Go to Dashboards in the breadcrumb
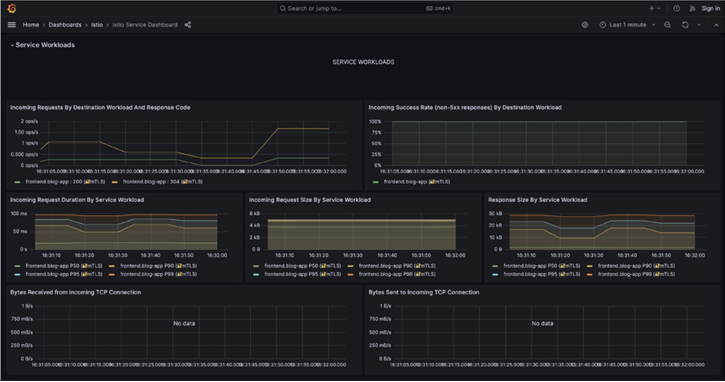This screenshot has height=382, width=725. (x=65, y=25)
